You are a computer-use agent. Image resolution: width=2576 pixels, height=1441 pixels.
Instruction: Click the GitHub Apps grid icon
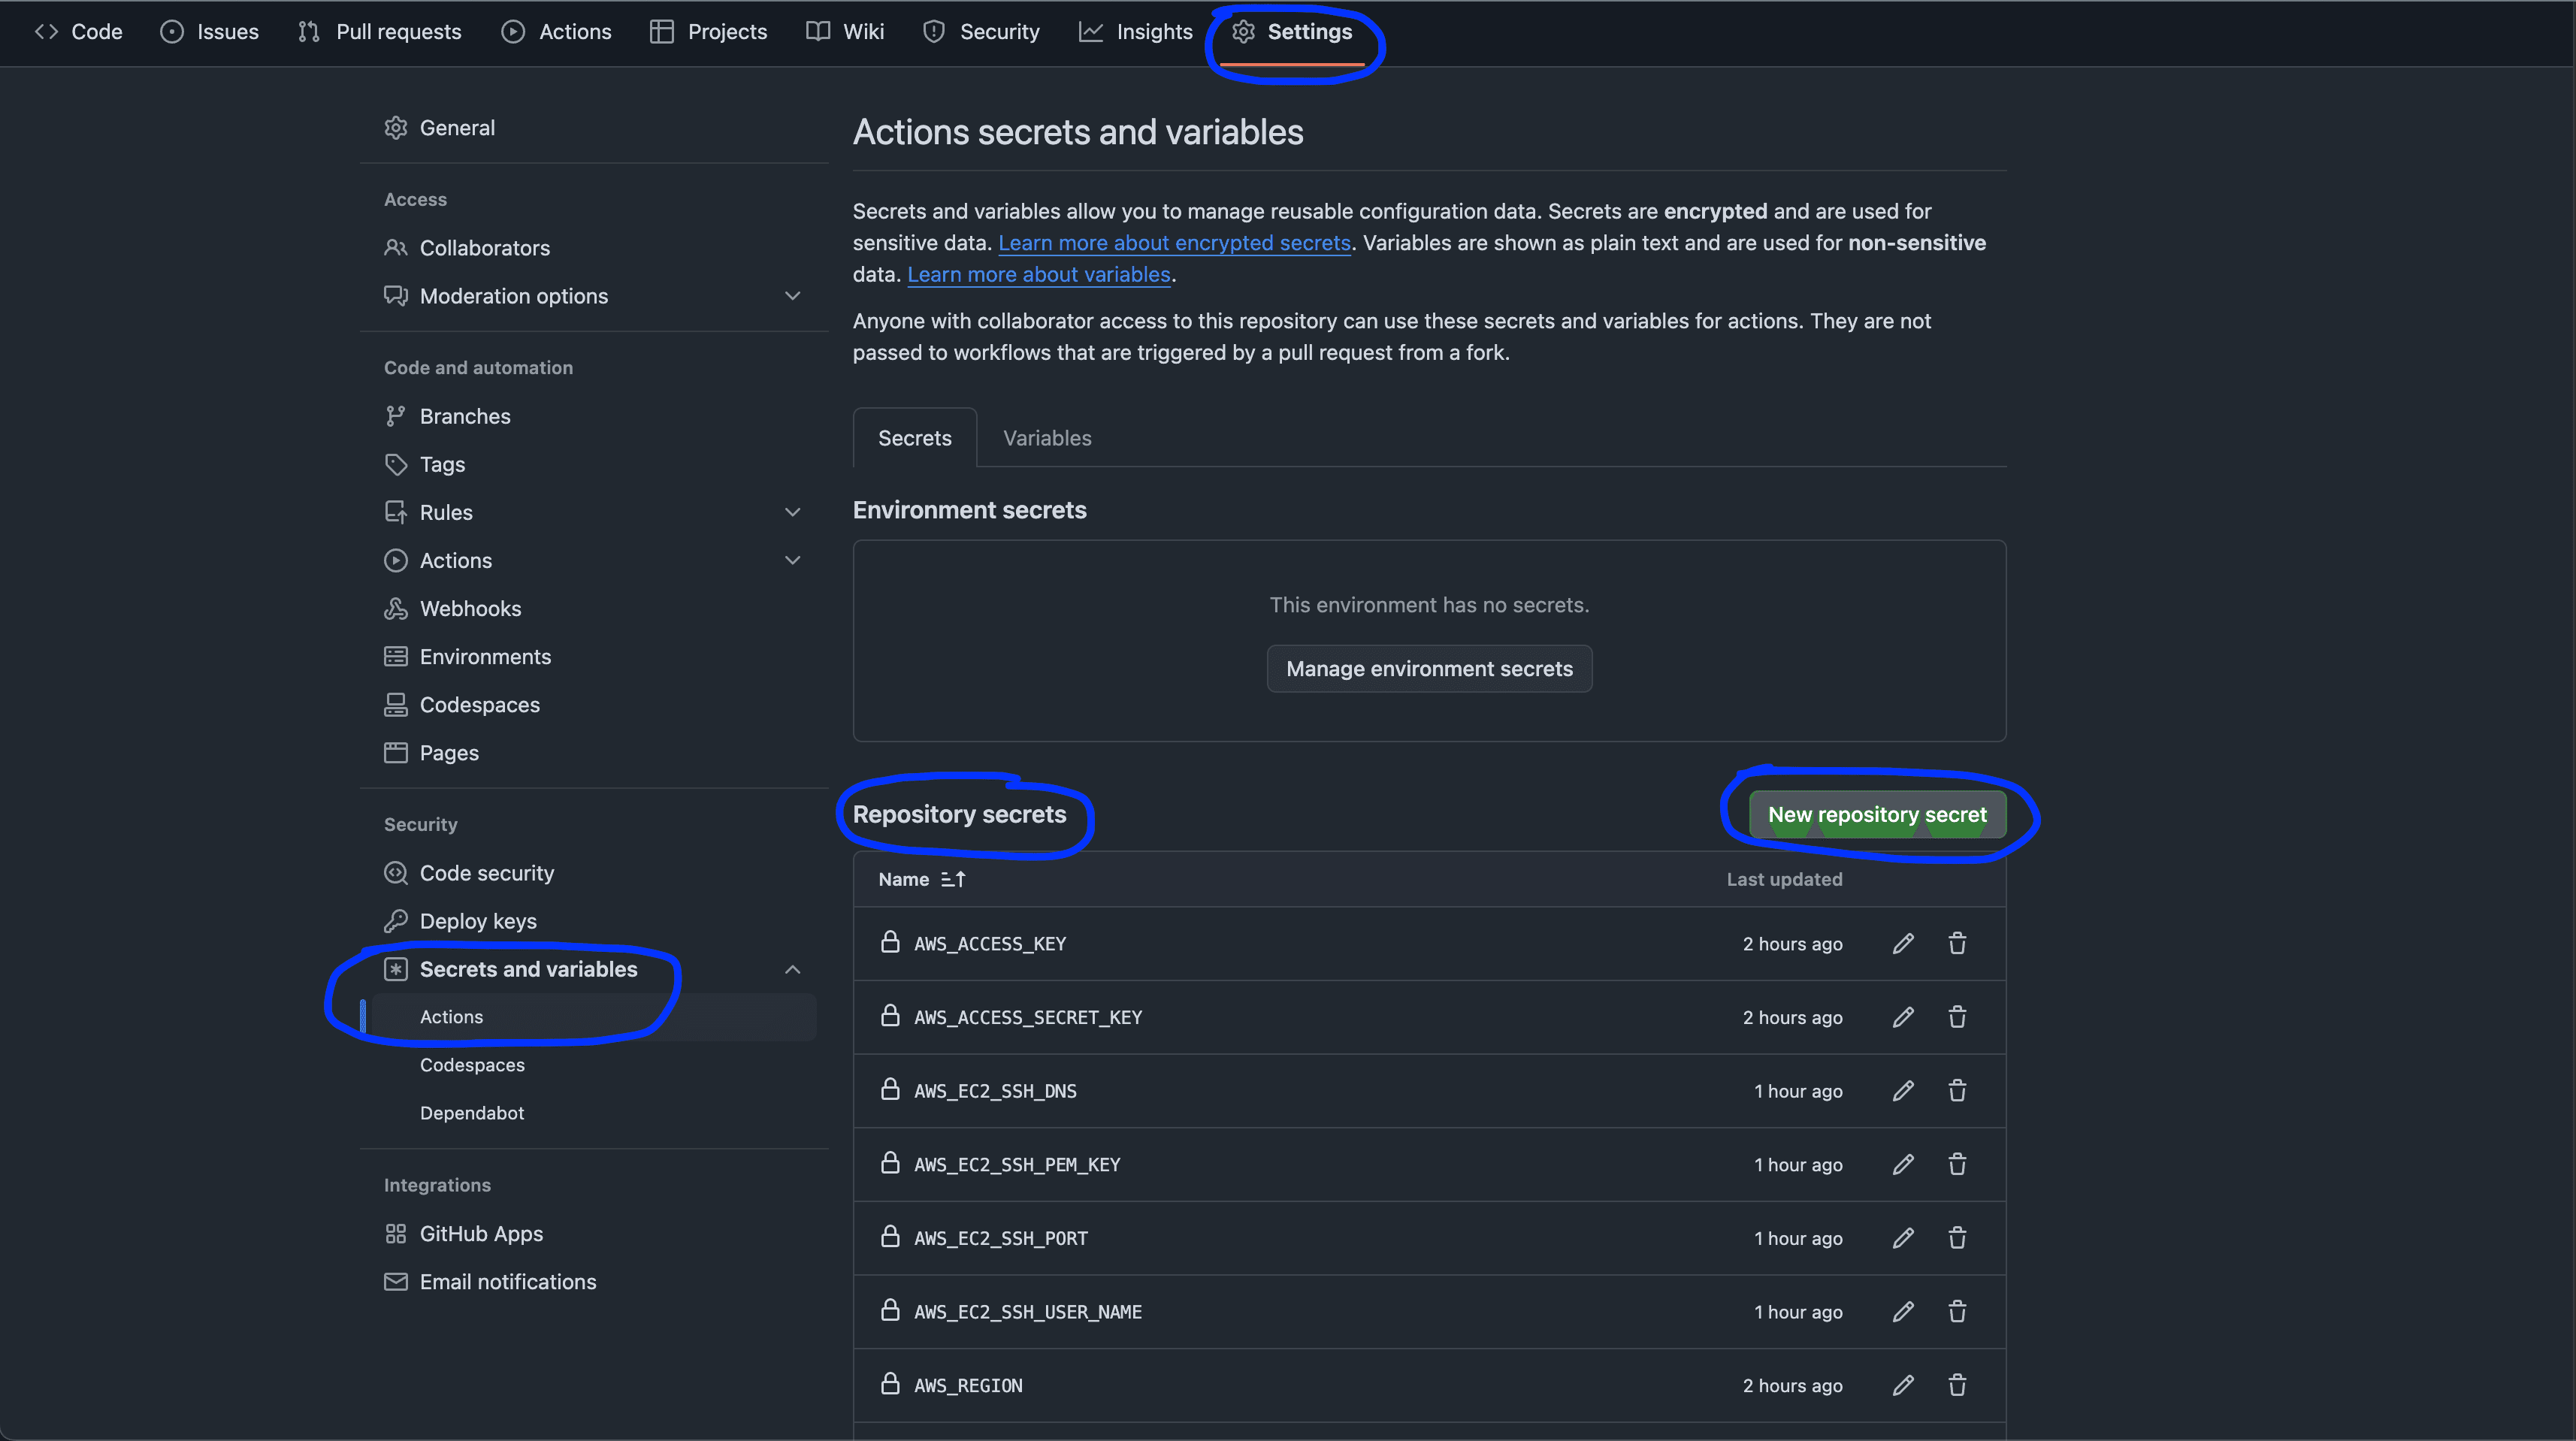coord(396,1233)
